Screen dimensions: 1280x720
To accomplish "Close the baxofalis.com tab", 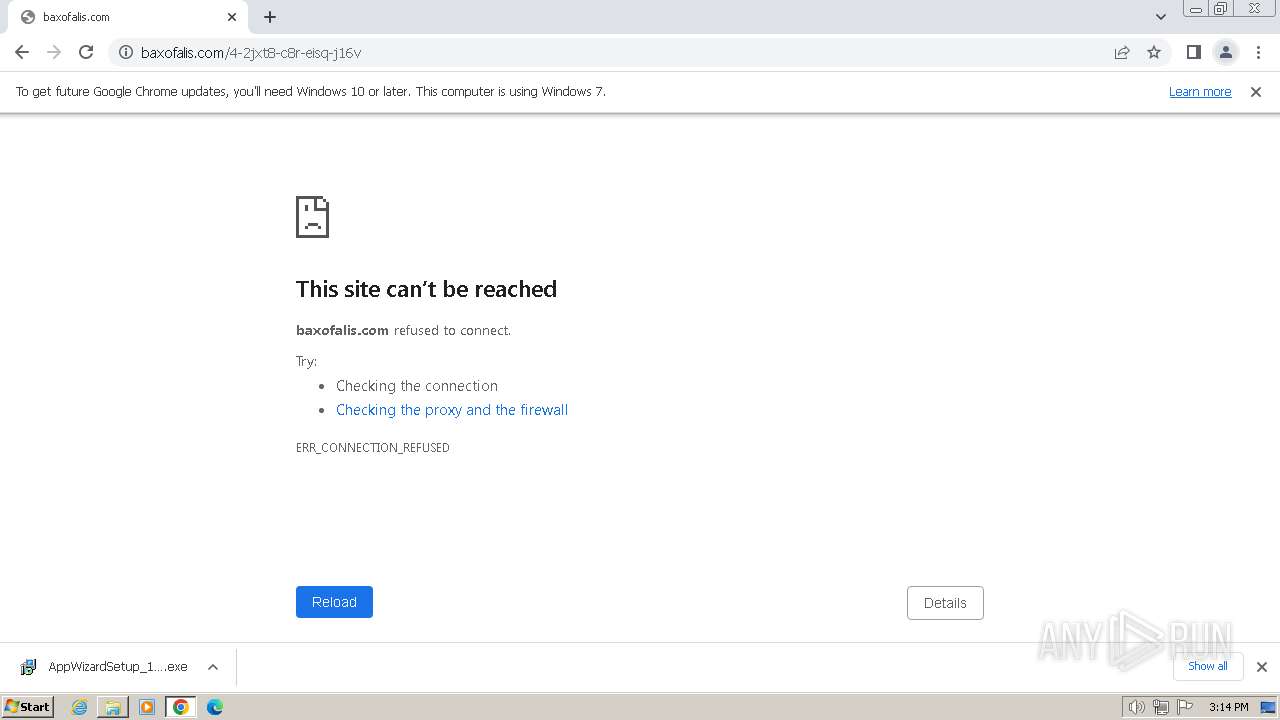I will [x=232, y=17].
